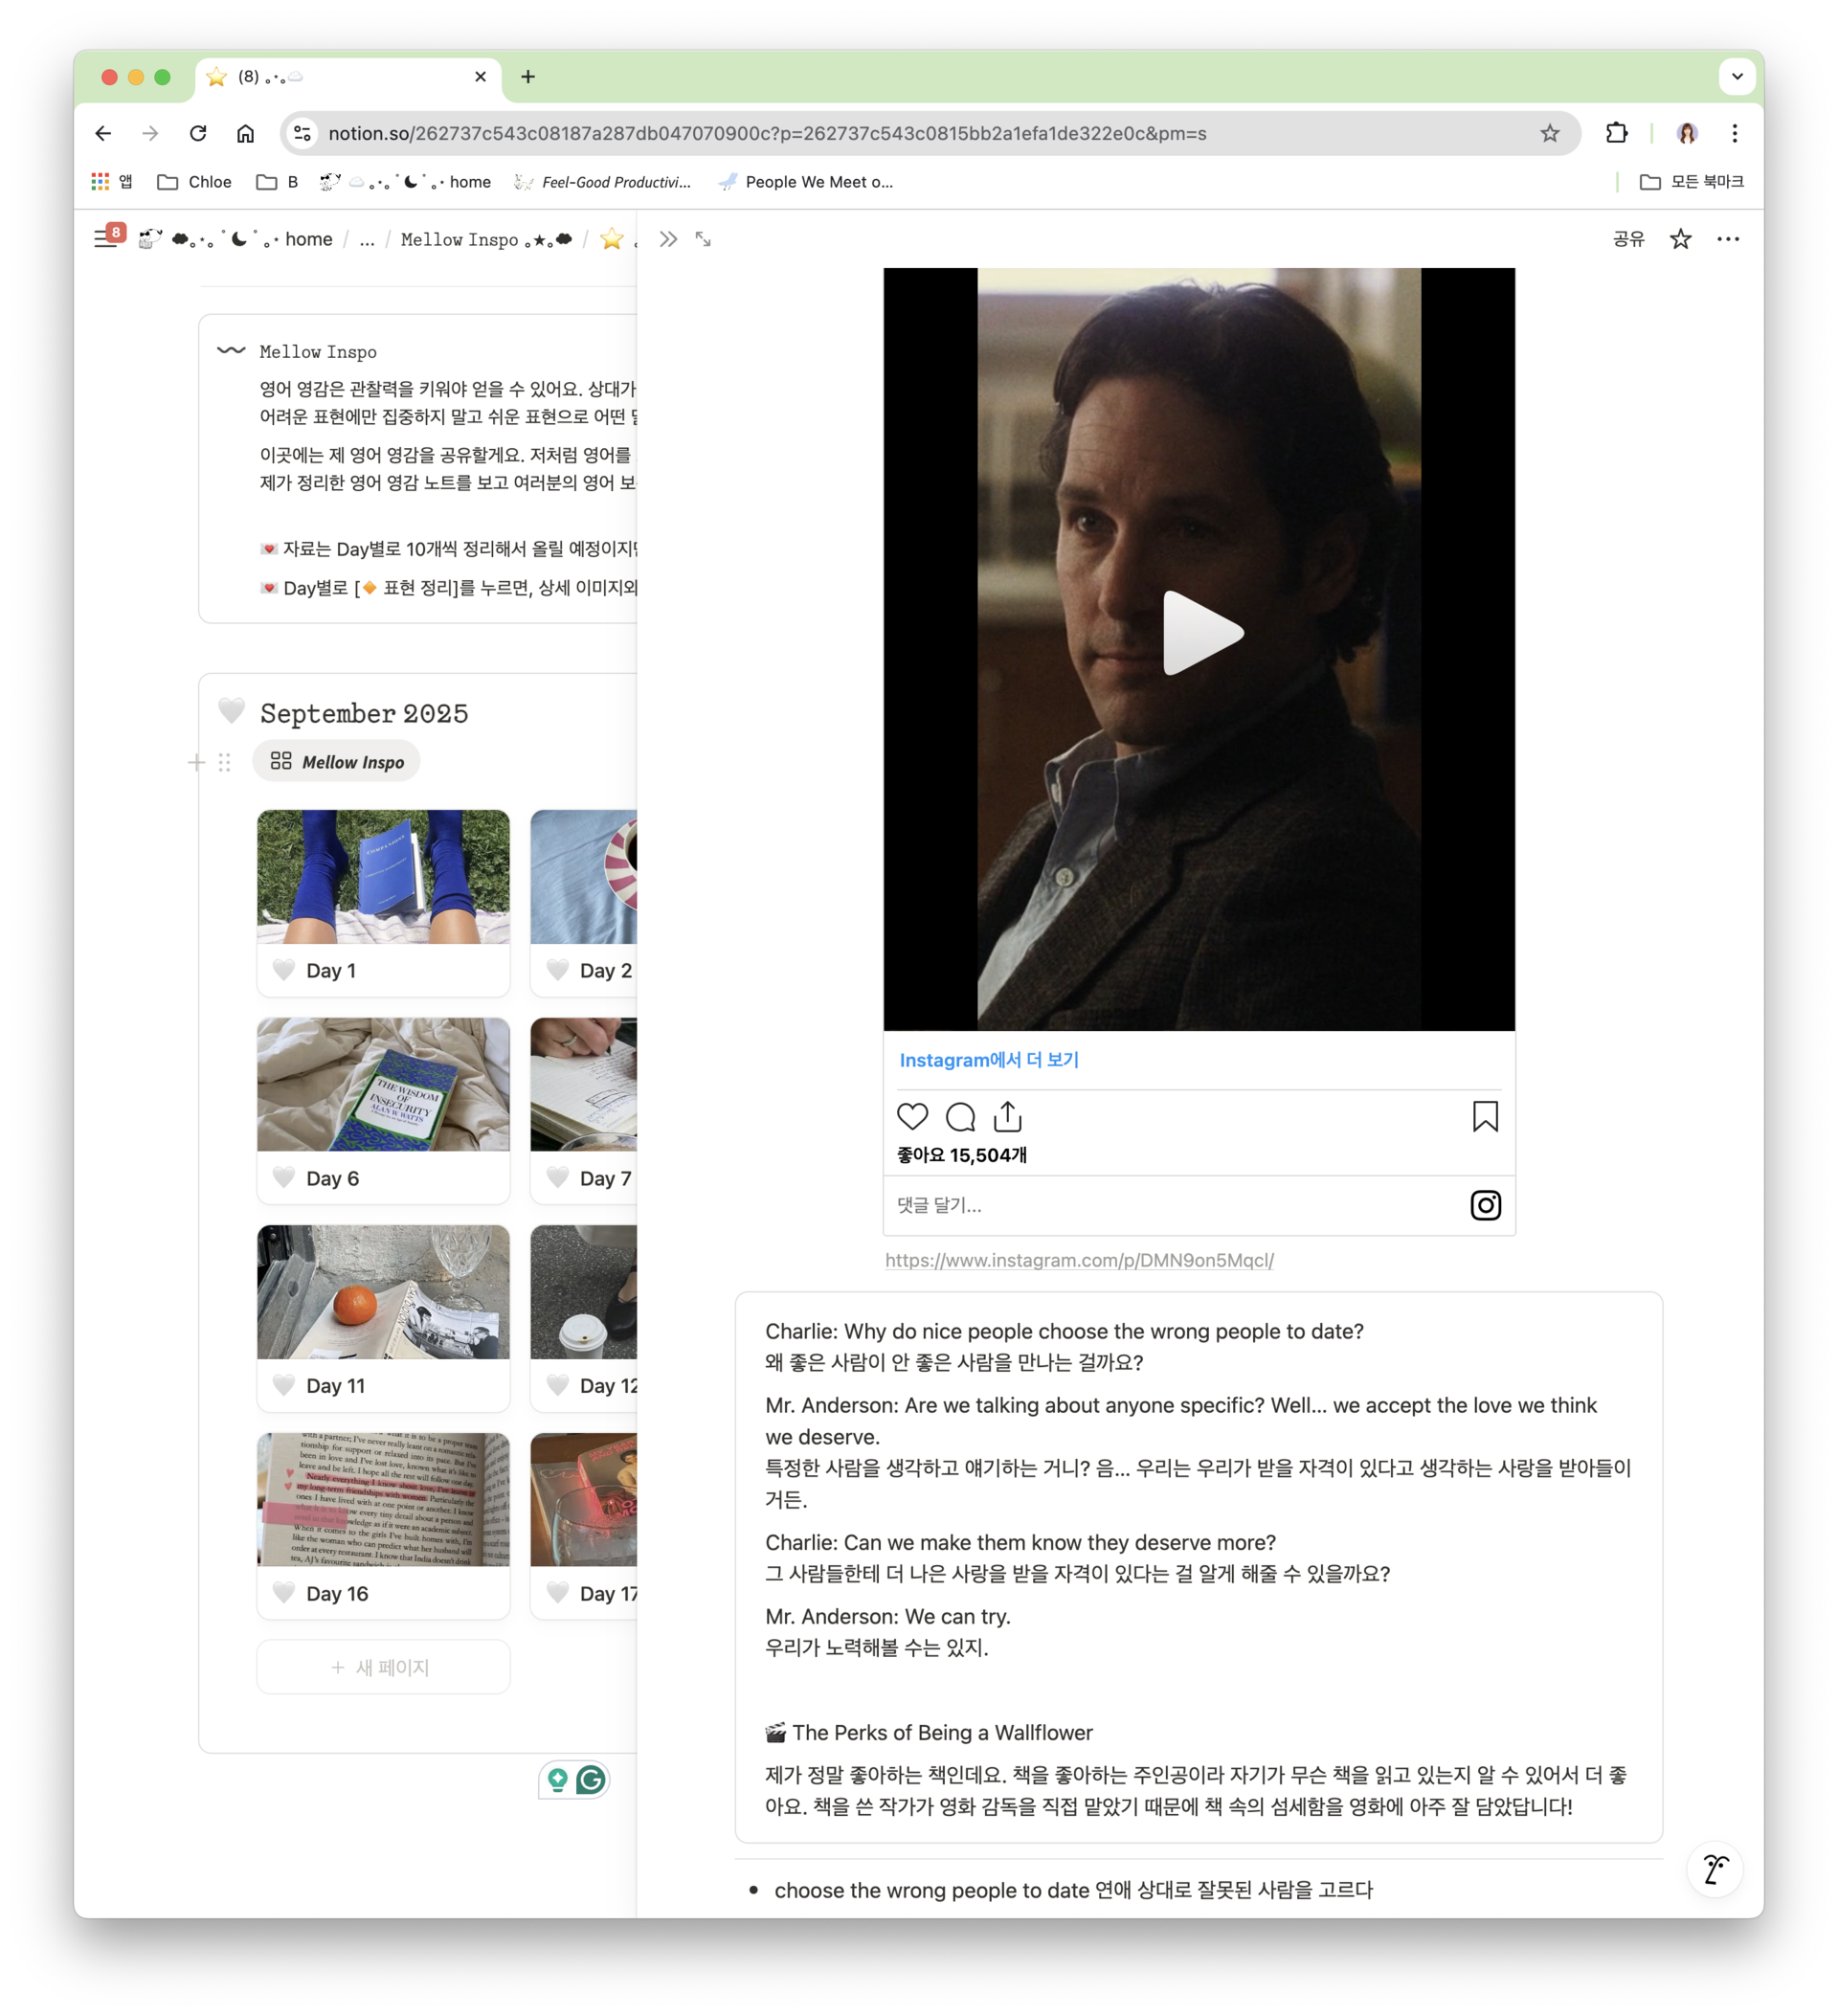1838x2016 pixels.
Task: Bookmark the page in Chrome address bar
Action: coord(1549,133)
